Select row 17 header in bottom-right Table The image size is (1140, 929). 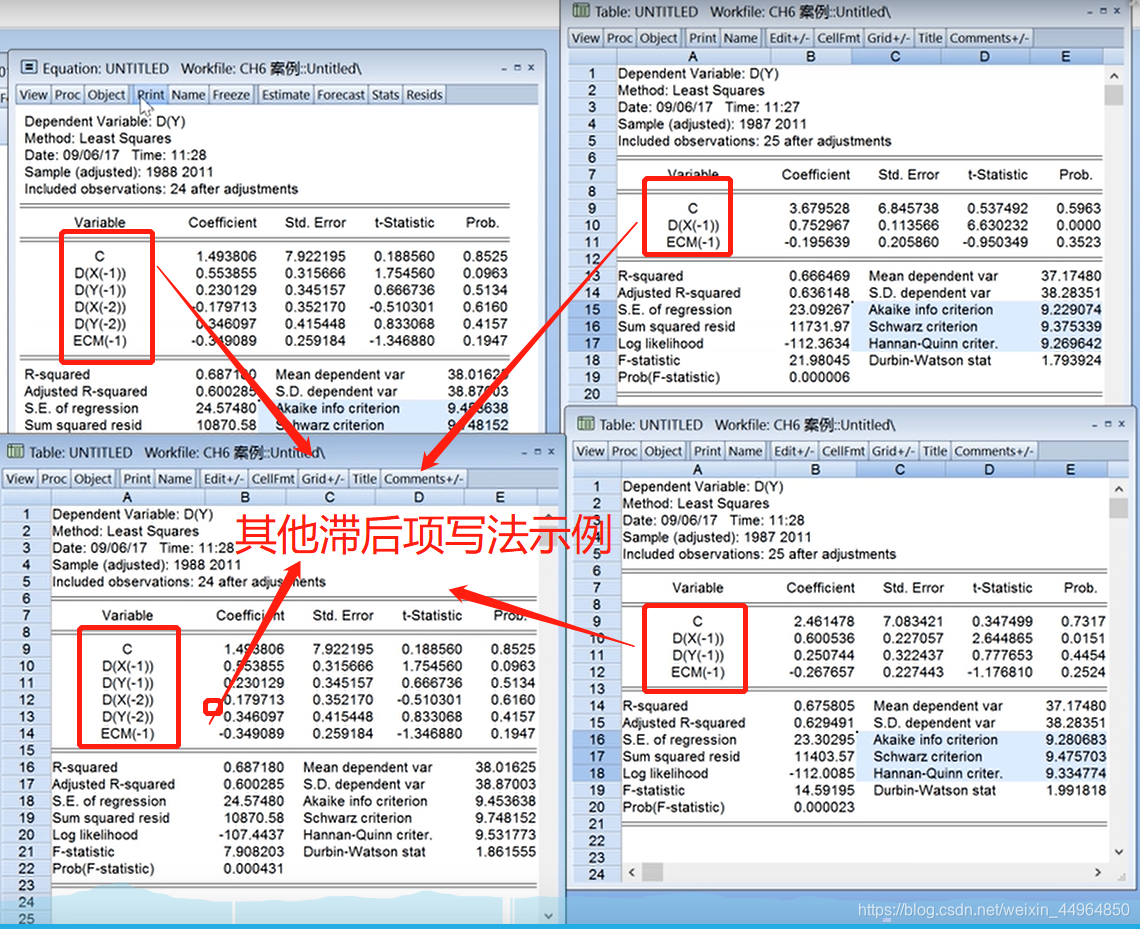(x=597, y=756)
